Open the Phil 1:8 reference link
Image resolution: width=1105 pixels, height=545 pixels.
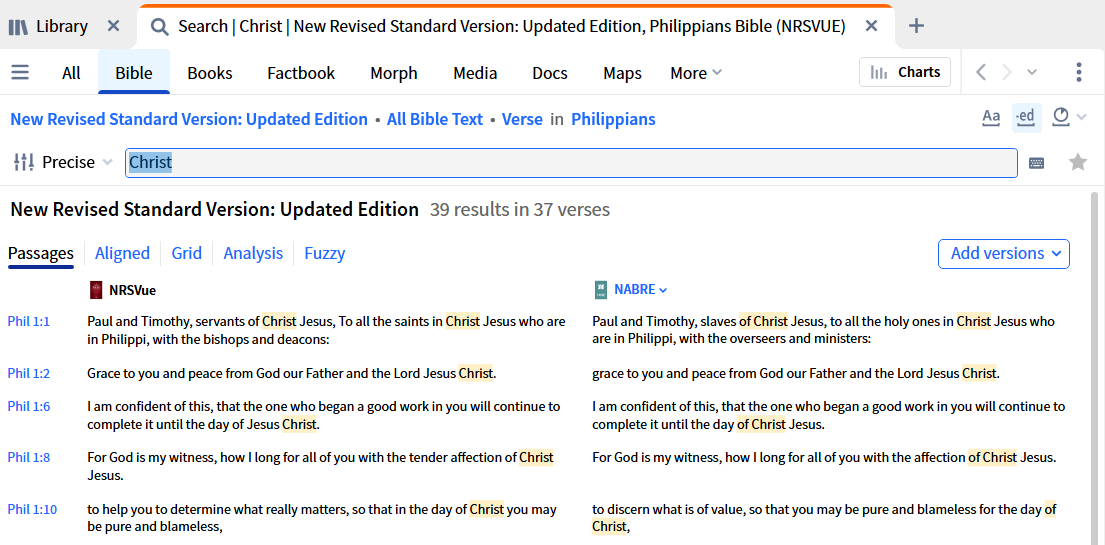point(29,458)
